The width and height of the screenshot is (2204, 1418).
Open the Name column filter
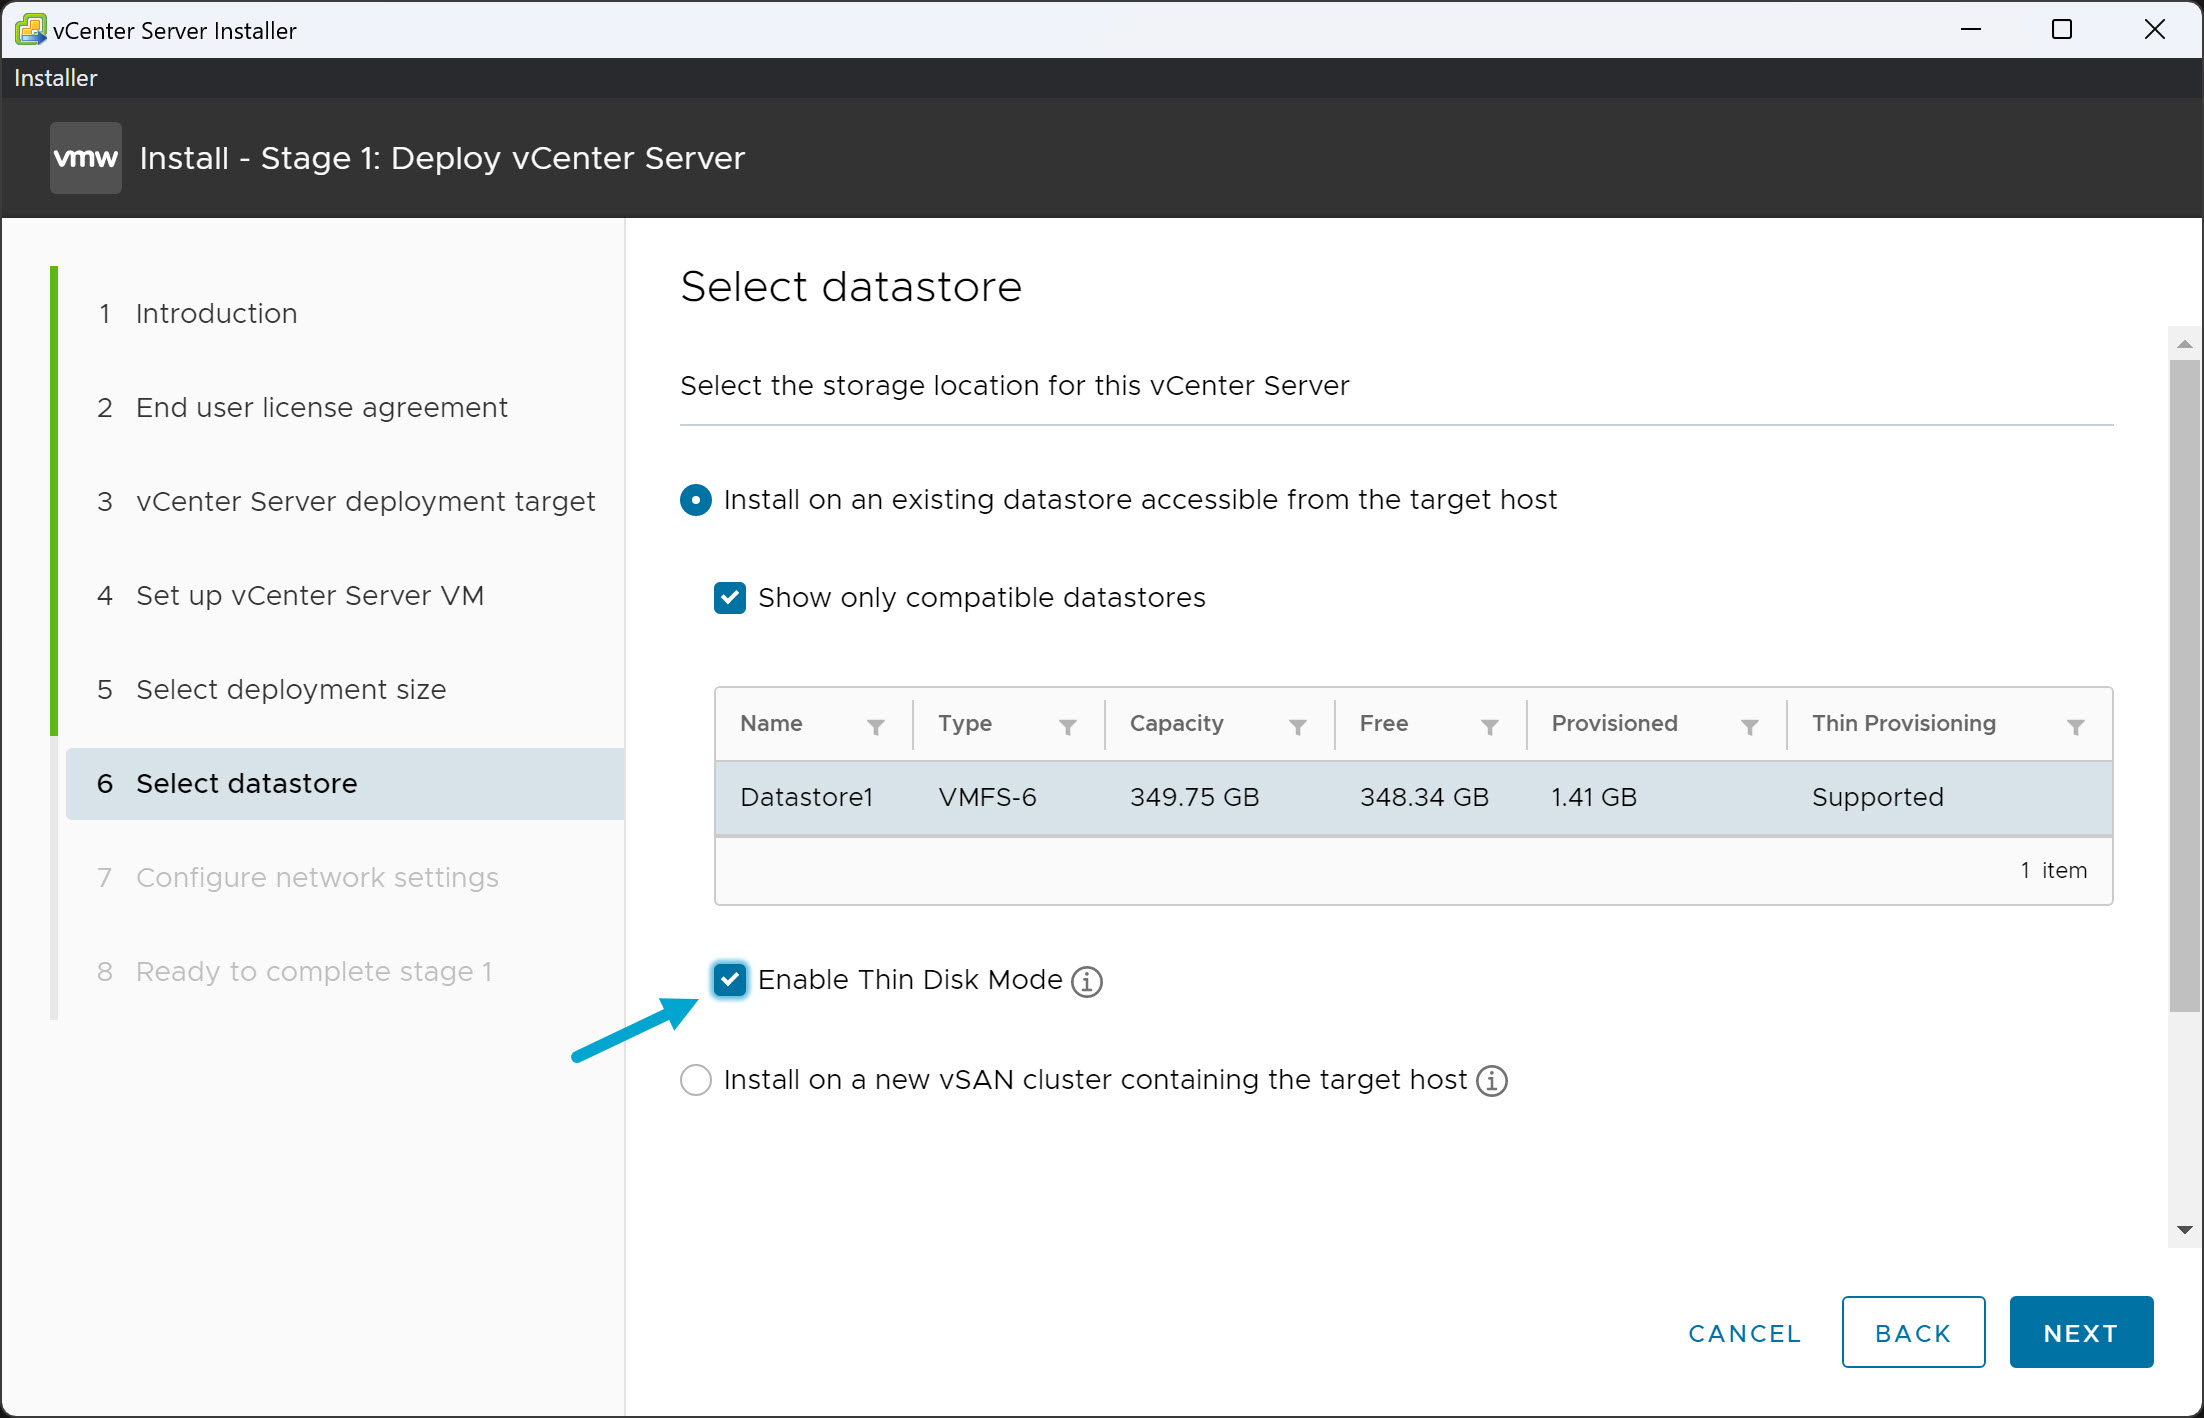coord(877,724)
